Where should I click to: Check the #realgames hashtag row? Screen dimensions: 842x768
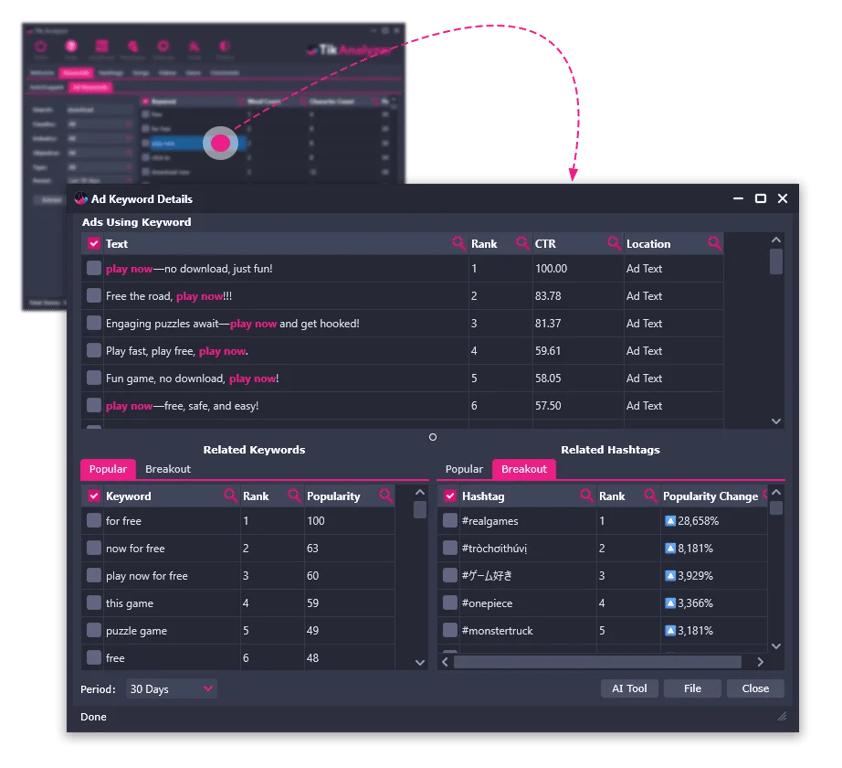450,520
